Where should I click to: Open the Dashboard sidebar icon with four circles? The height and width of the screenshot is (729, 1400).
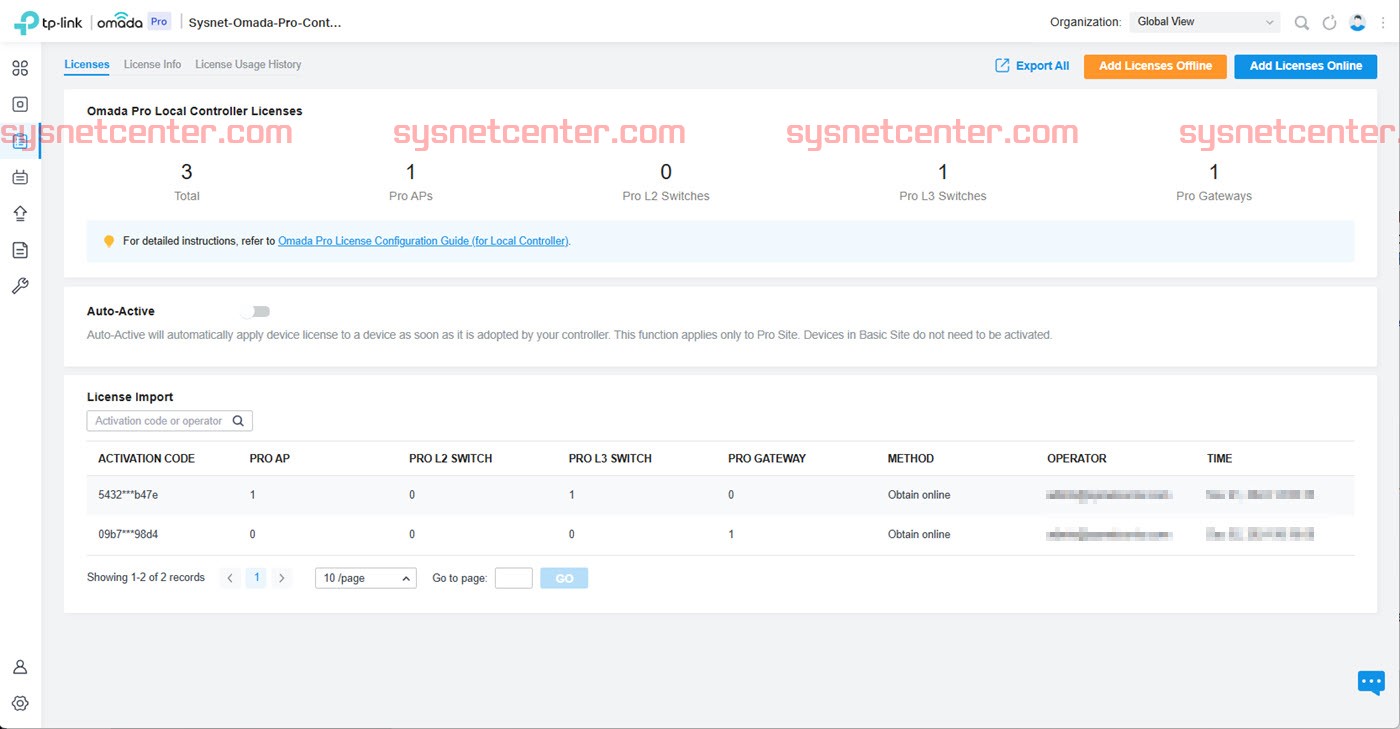pyautogui.click(x=20, y=68)
